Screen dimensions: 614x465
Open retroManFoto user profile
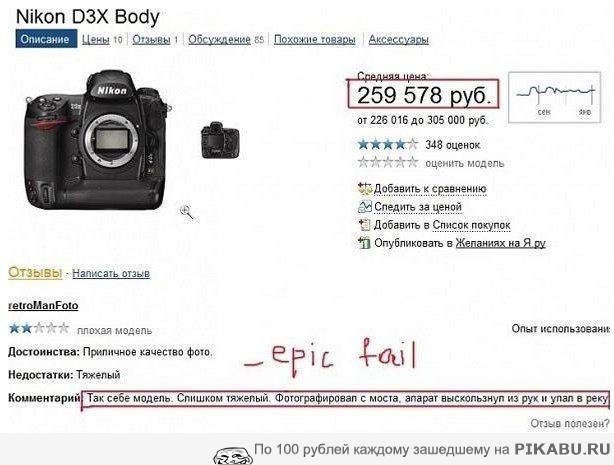[43, 306]
